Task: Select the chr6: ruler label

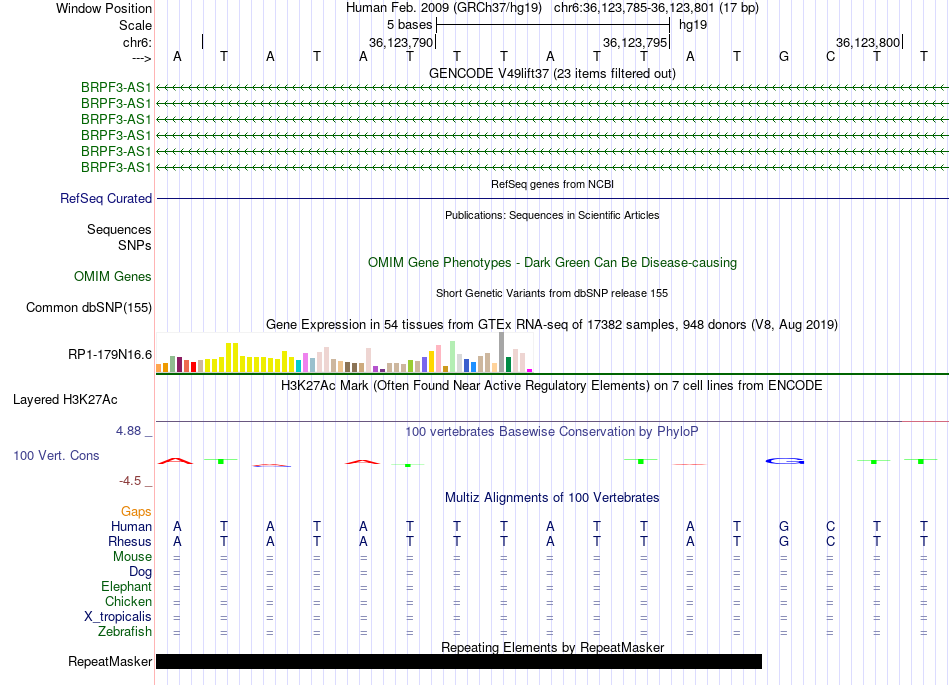Action: pyautogui.click(x=137, y=42)
